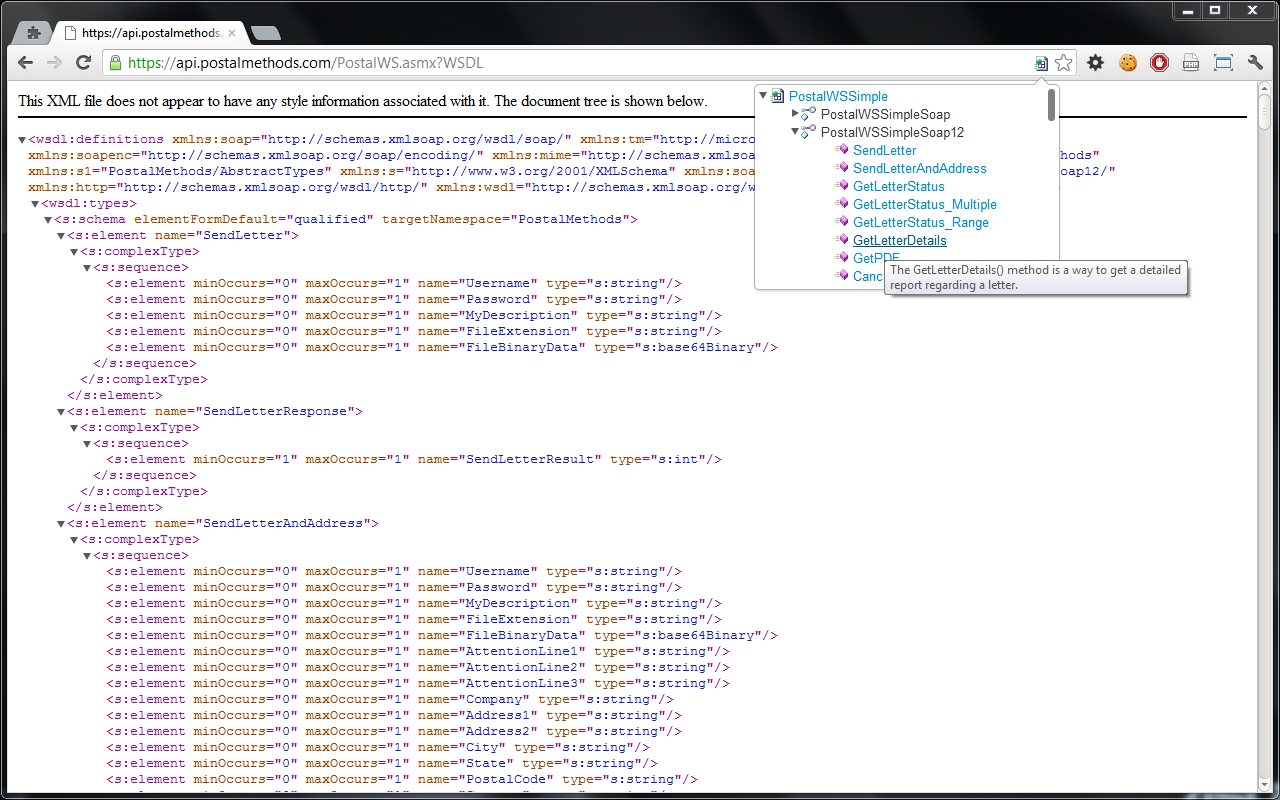The height and width of the screenshot is (800, 1280).
Task: Click the purple icon beside SendLetter
Action: (x=842, y=150)
